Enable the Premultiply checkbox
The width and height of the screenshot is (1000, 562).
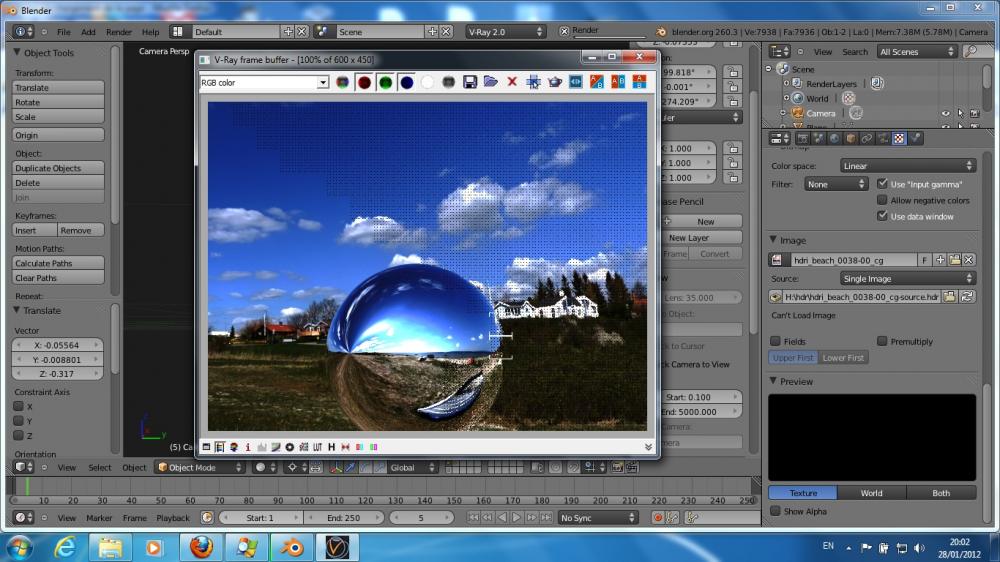coord(882,341)
